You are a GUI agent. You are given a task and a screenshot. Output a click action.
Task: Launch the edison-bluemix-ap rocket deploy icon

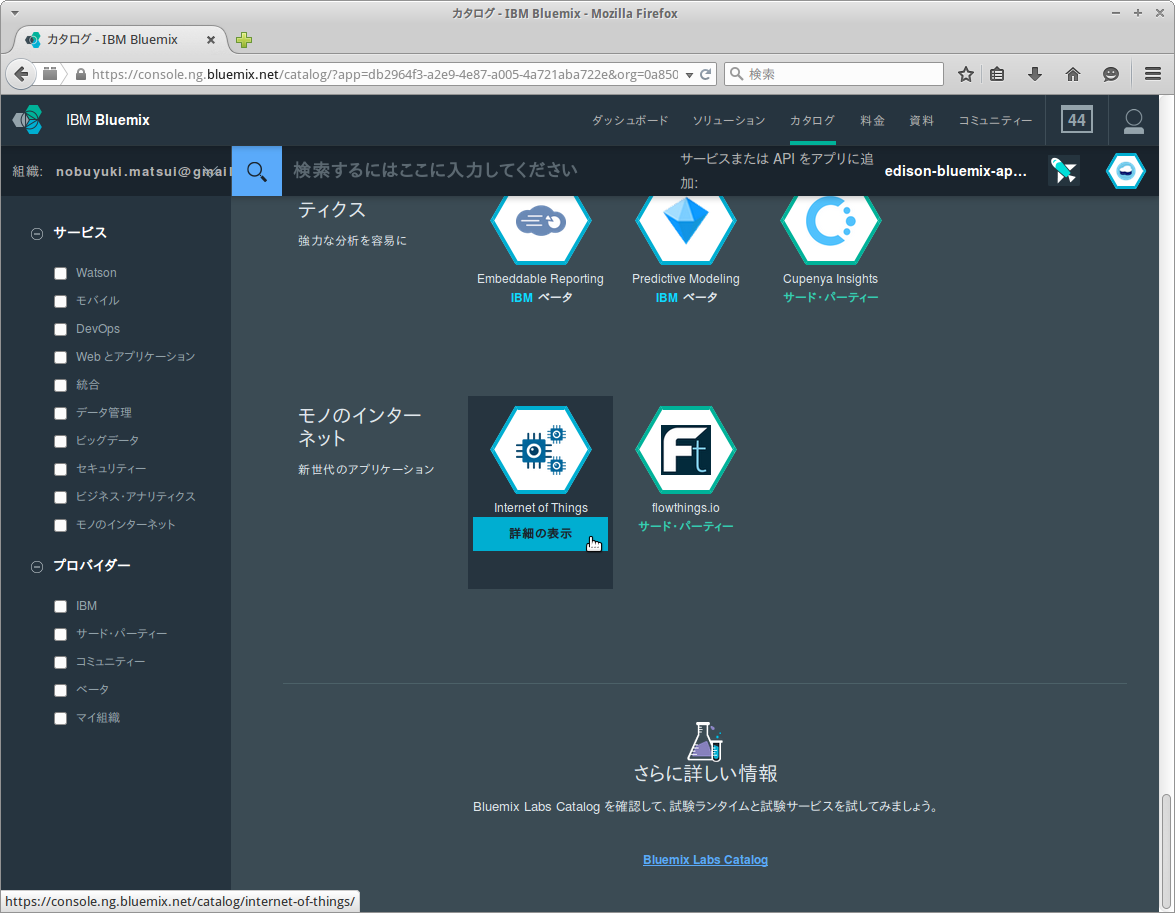coord(1063,170)
